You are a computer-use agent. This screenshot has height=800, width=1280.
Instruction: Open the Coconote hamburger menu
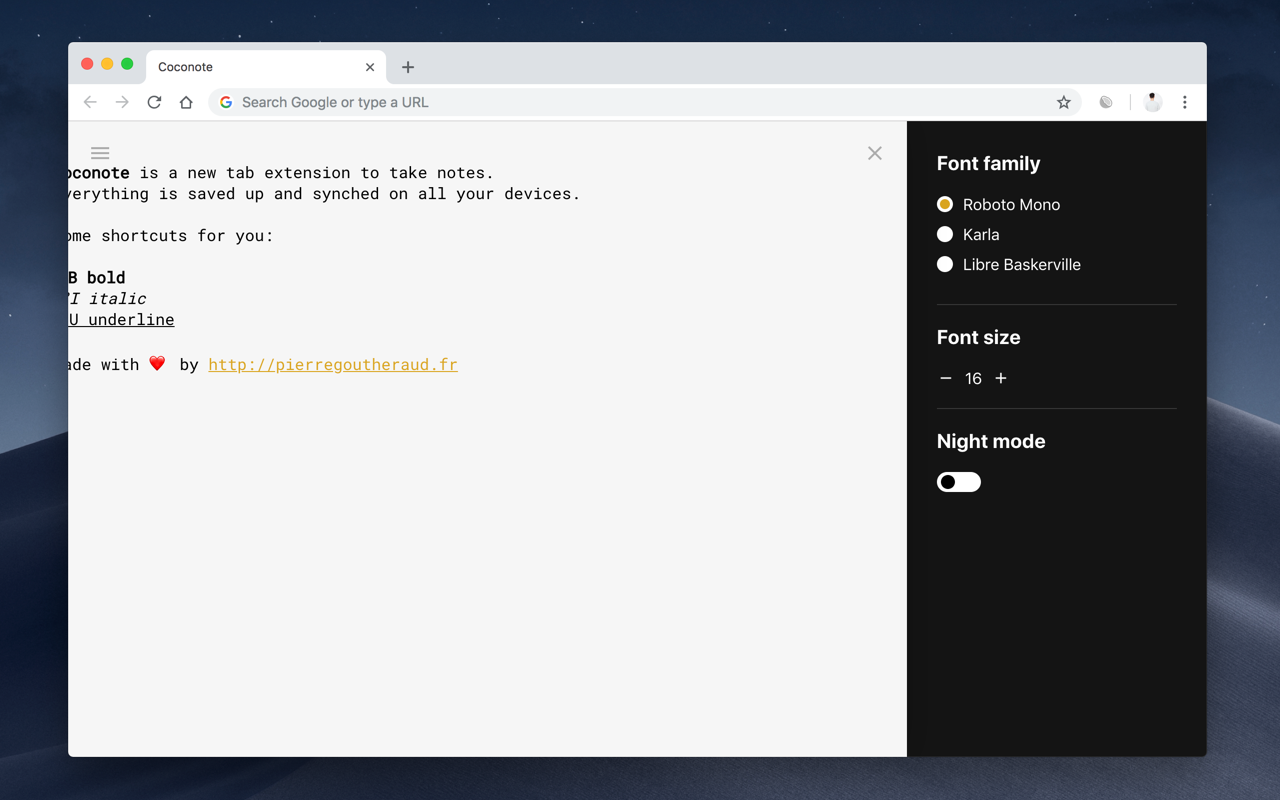pyautogui.click(x=100, y=153)
